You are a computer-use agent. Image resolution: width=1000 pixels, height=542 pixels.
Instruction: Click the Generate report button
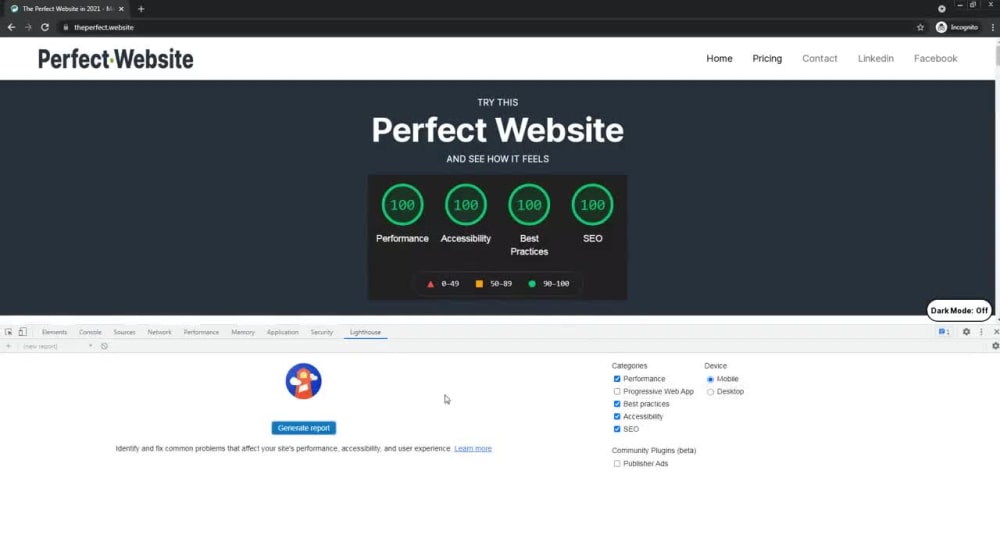pos(304,428)
